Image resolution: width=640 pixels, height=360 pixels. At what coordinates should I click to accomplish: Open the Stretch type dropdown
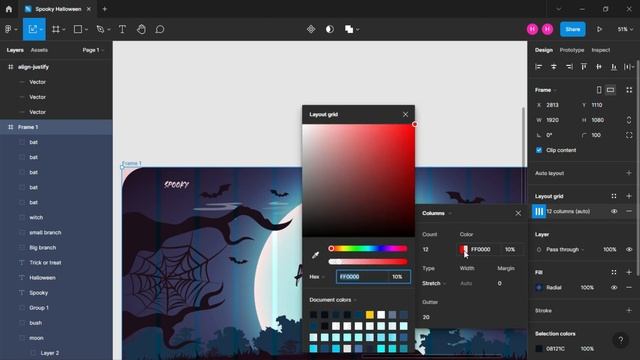(434, 283)
